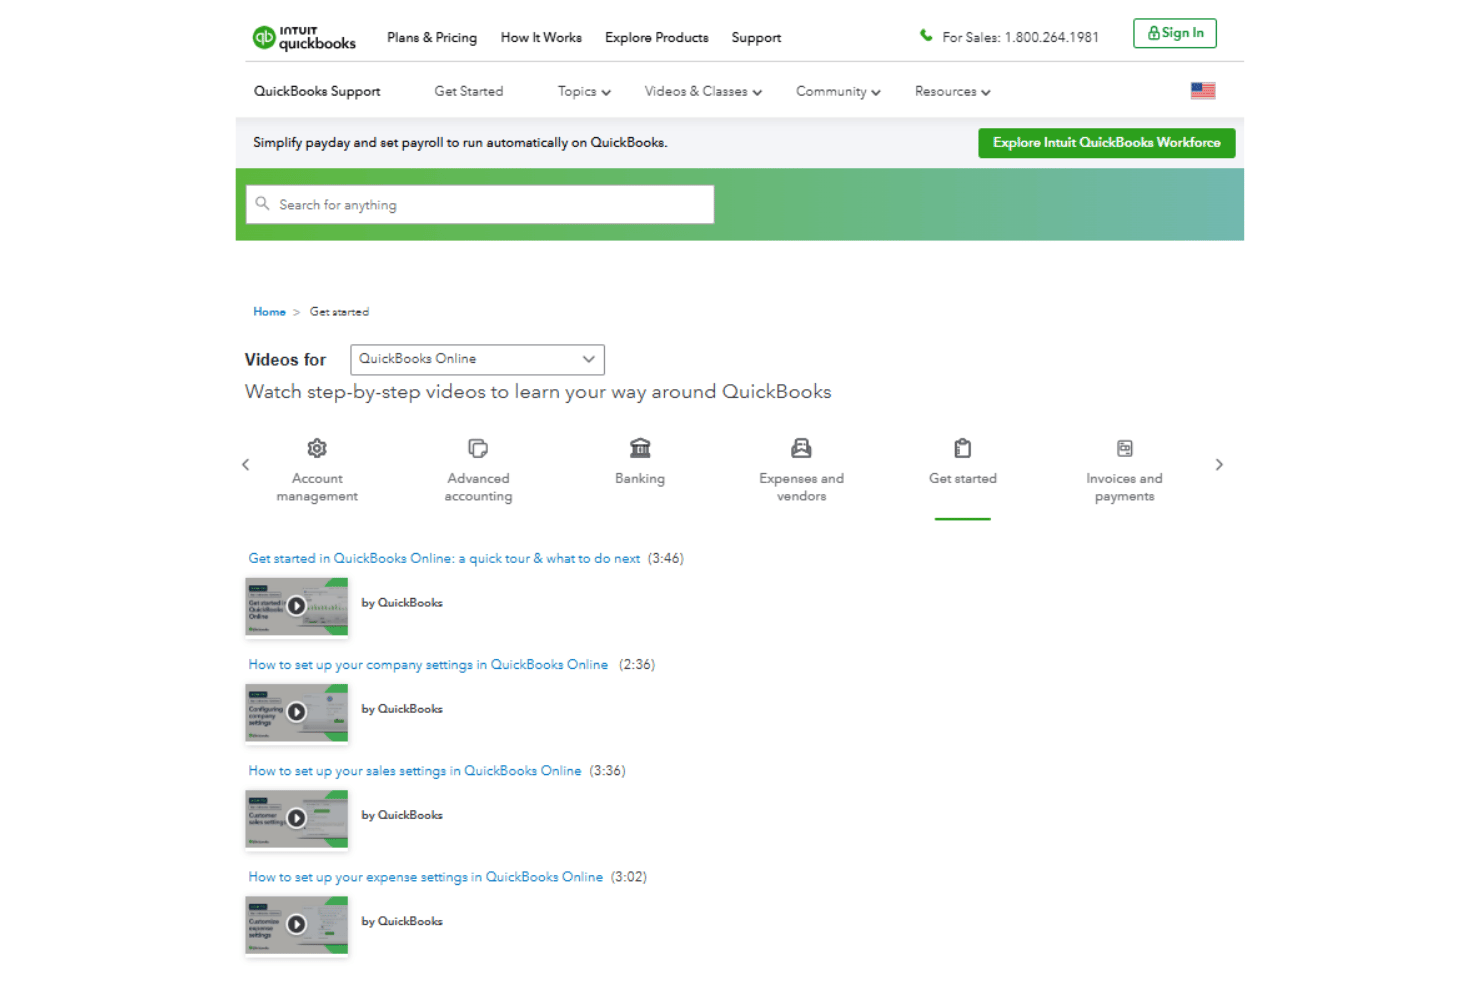
Task: Click the Get started breadcrumb text
Action: coord(339,312)
